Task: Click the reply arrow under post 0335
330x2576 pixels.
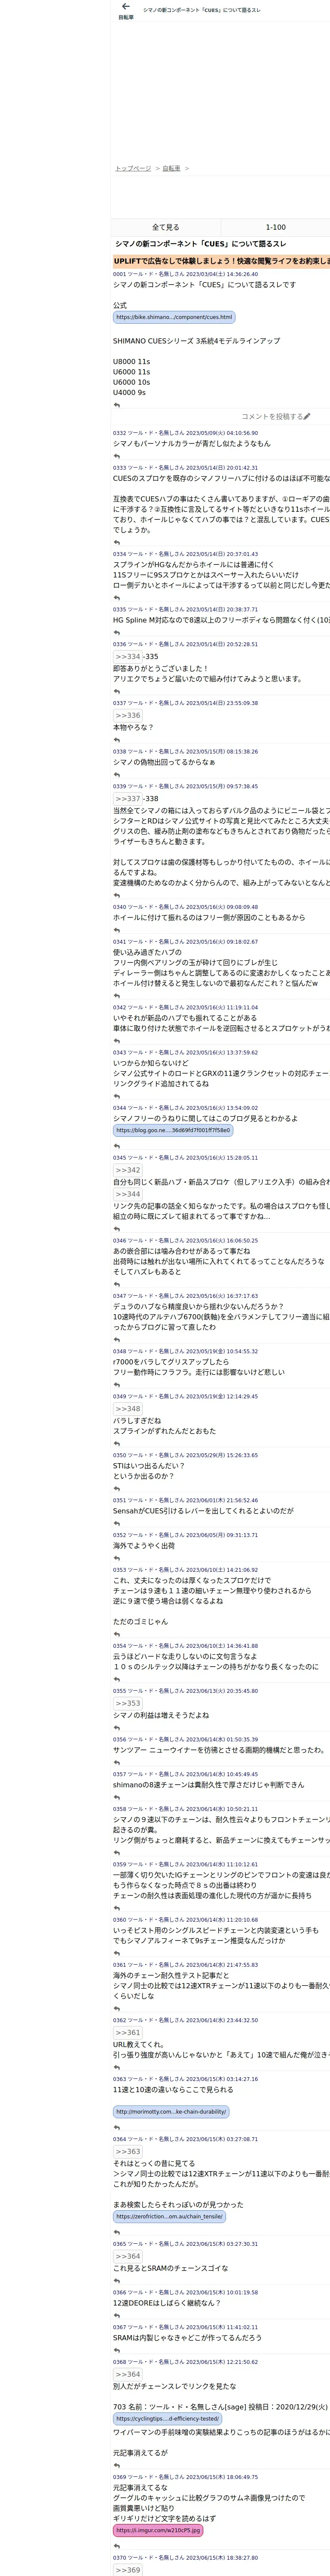Action: pos(117,633)
